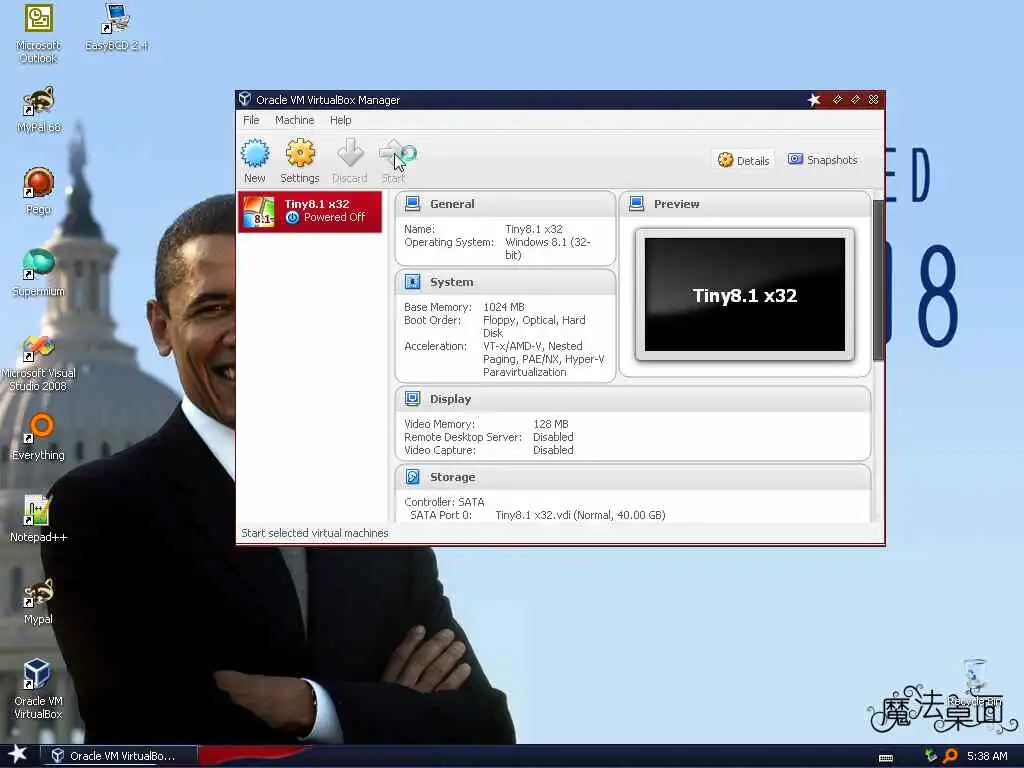Click "Floppy, Optical, Hard Disk" boot order value
This screenshot has height=768, width=1024.
click(x=534, y=326)
